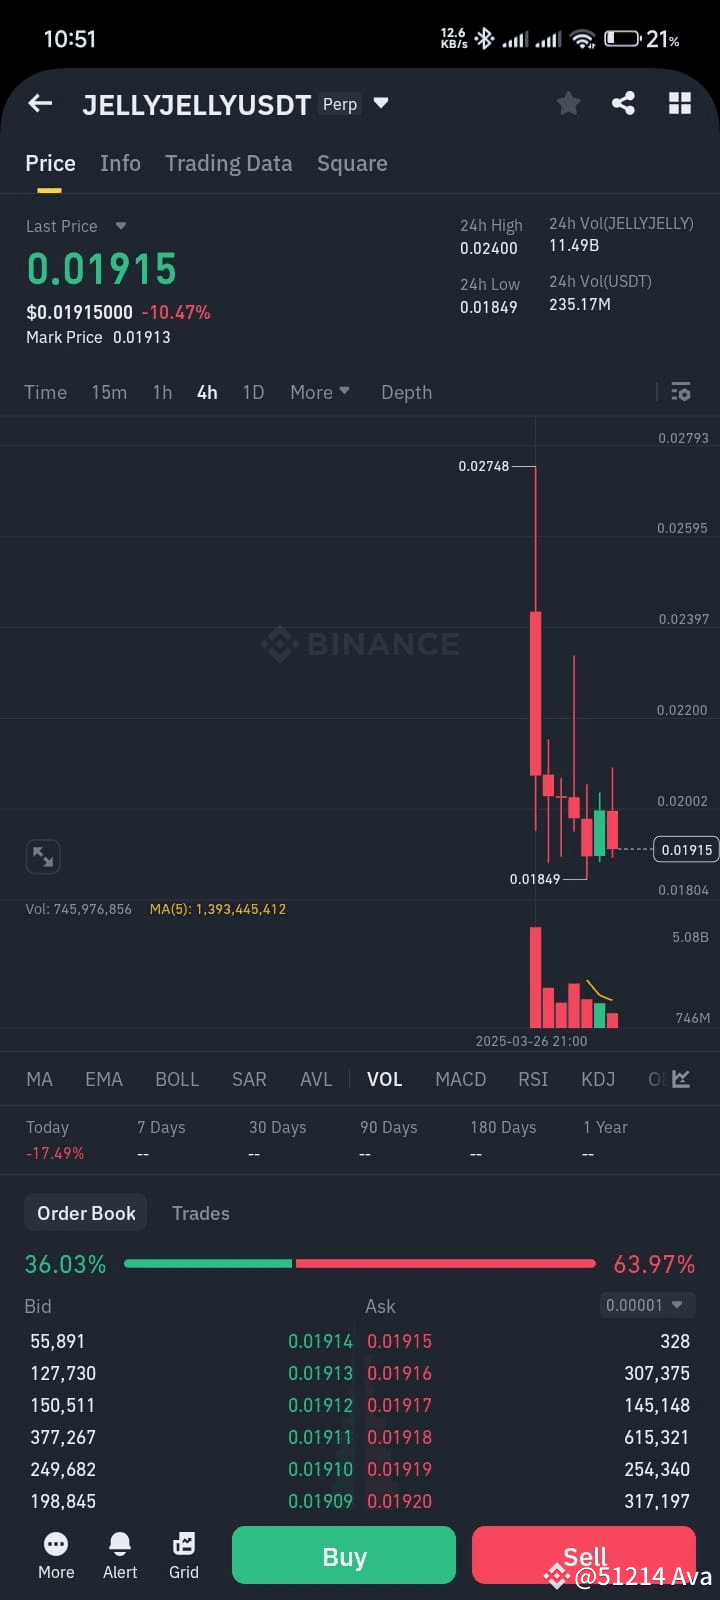Open chart settings icon beside Depth
This screenshot has height=1600, width=720.
[681, 392]
